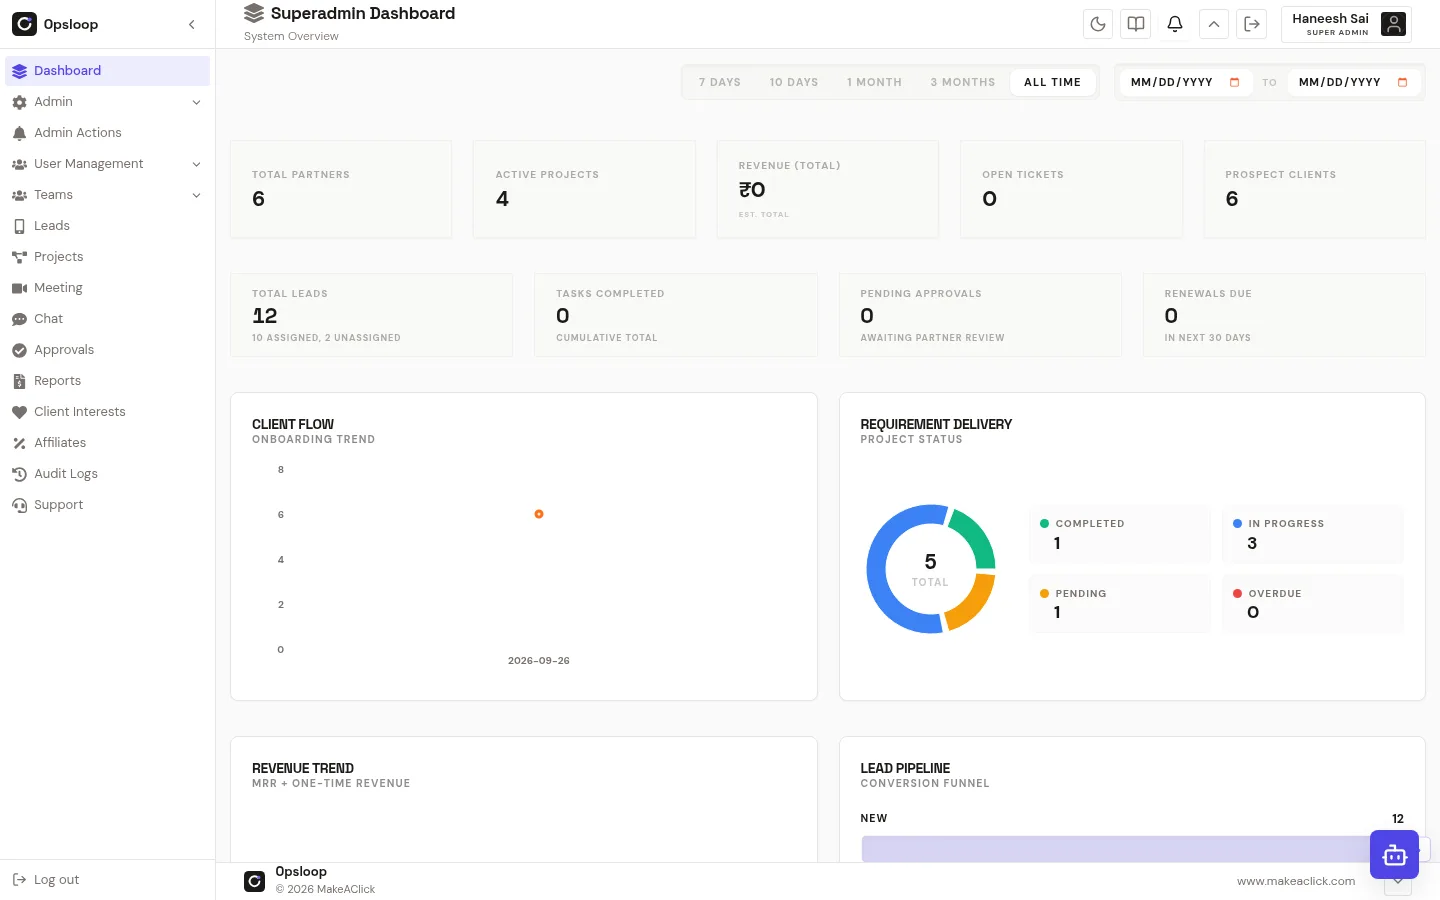Click the Support headset icon
The image size is (1440, 900).
(x=19, y=505)
